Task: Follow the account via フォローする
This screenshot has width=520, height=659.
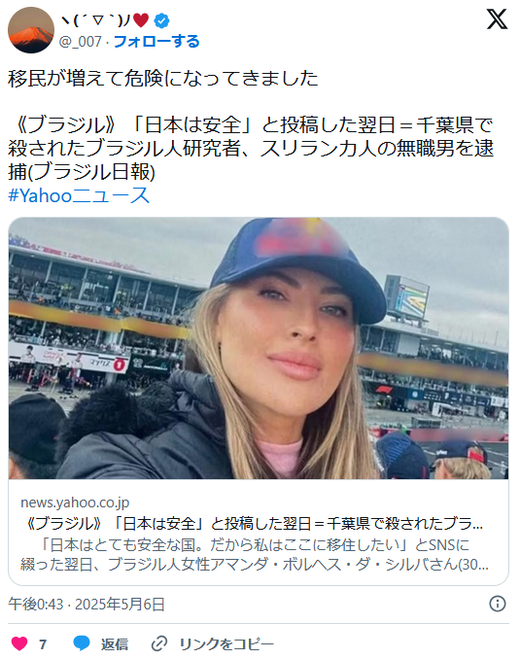Action: pyautogui.click(x=156, y=42)
